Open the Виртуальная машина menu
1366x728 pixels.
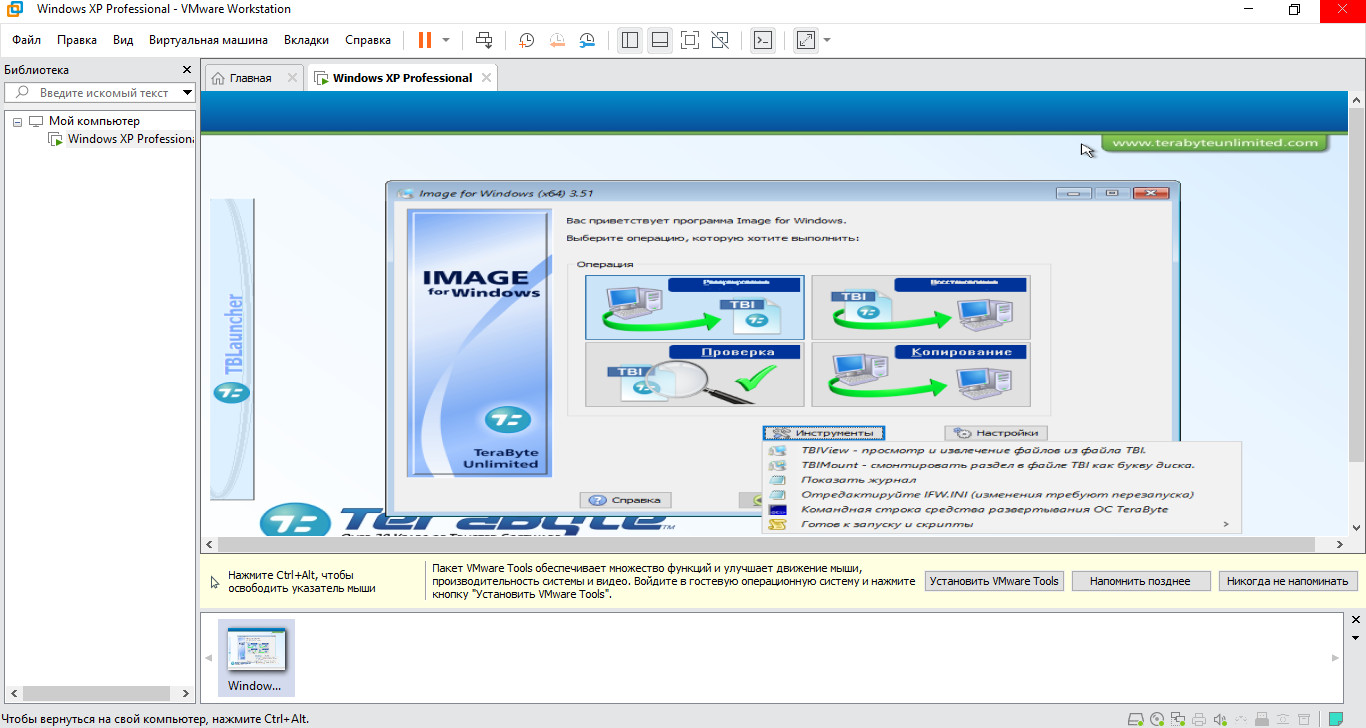click(208, 40)
